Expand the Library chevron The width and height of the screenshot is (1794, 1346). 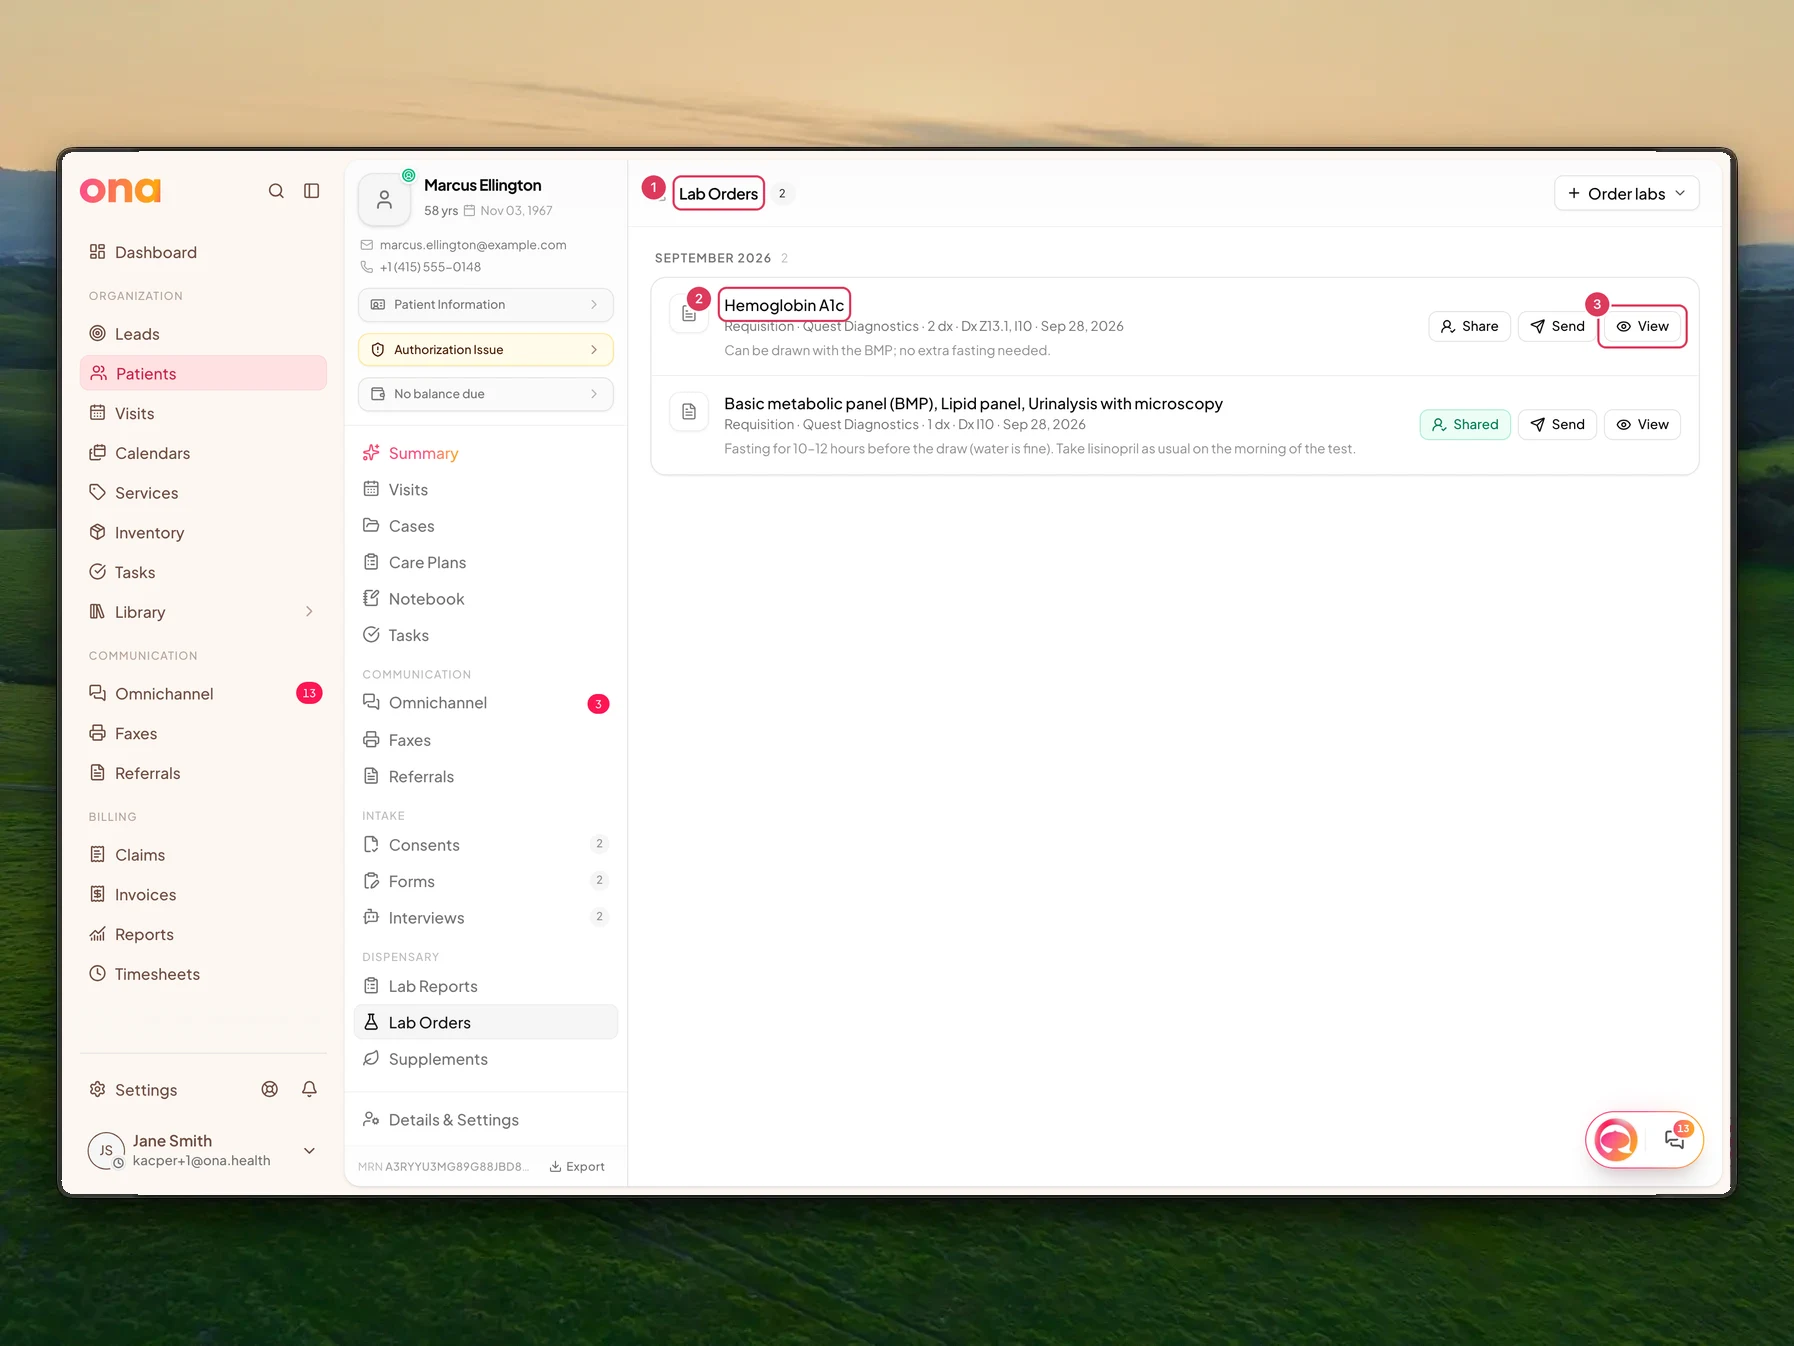pyautogui.click(x=309, y=612)
